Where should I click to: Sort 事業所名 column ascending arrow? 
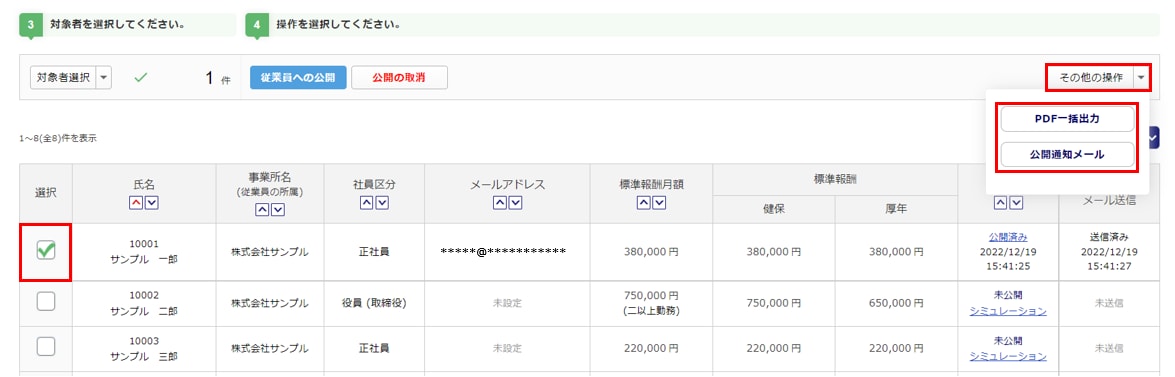[263, 210]
